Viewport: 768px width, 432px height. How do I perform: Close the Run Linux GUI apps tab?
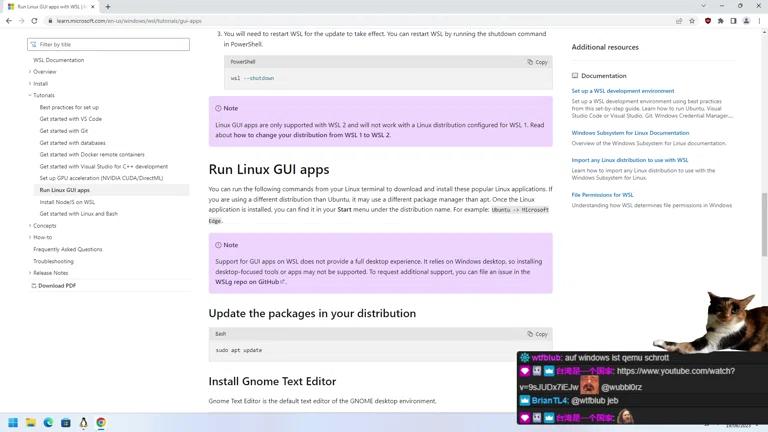93,7
